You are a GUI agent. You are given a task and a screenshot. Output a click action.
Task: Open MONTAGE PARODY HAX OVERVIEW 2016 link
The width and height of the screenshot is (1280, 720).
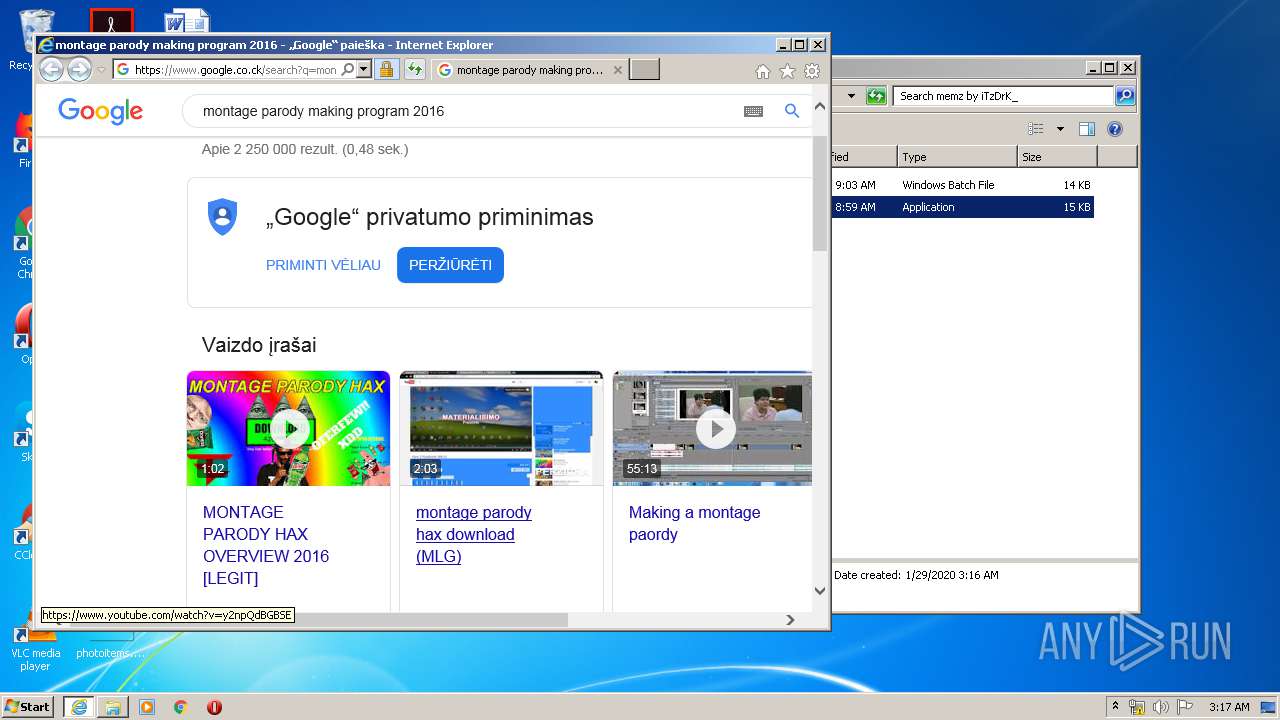[x=266, y=545]
